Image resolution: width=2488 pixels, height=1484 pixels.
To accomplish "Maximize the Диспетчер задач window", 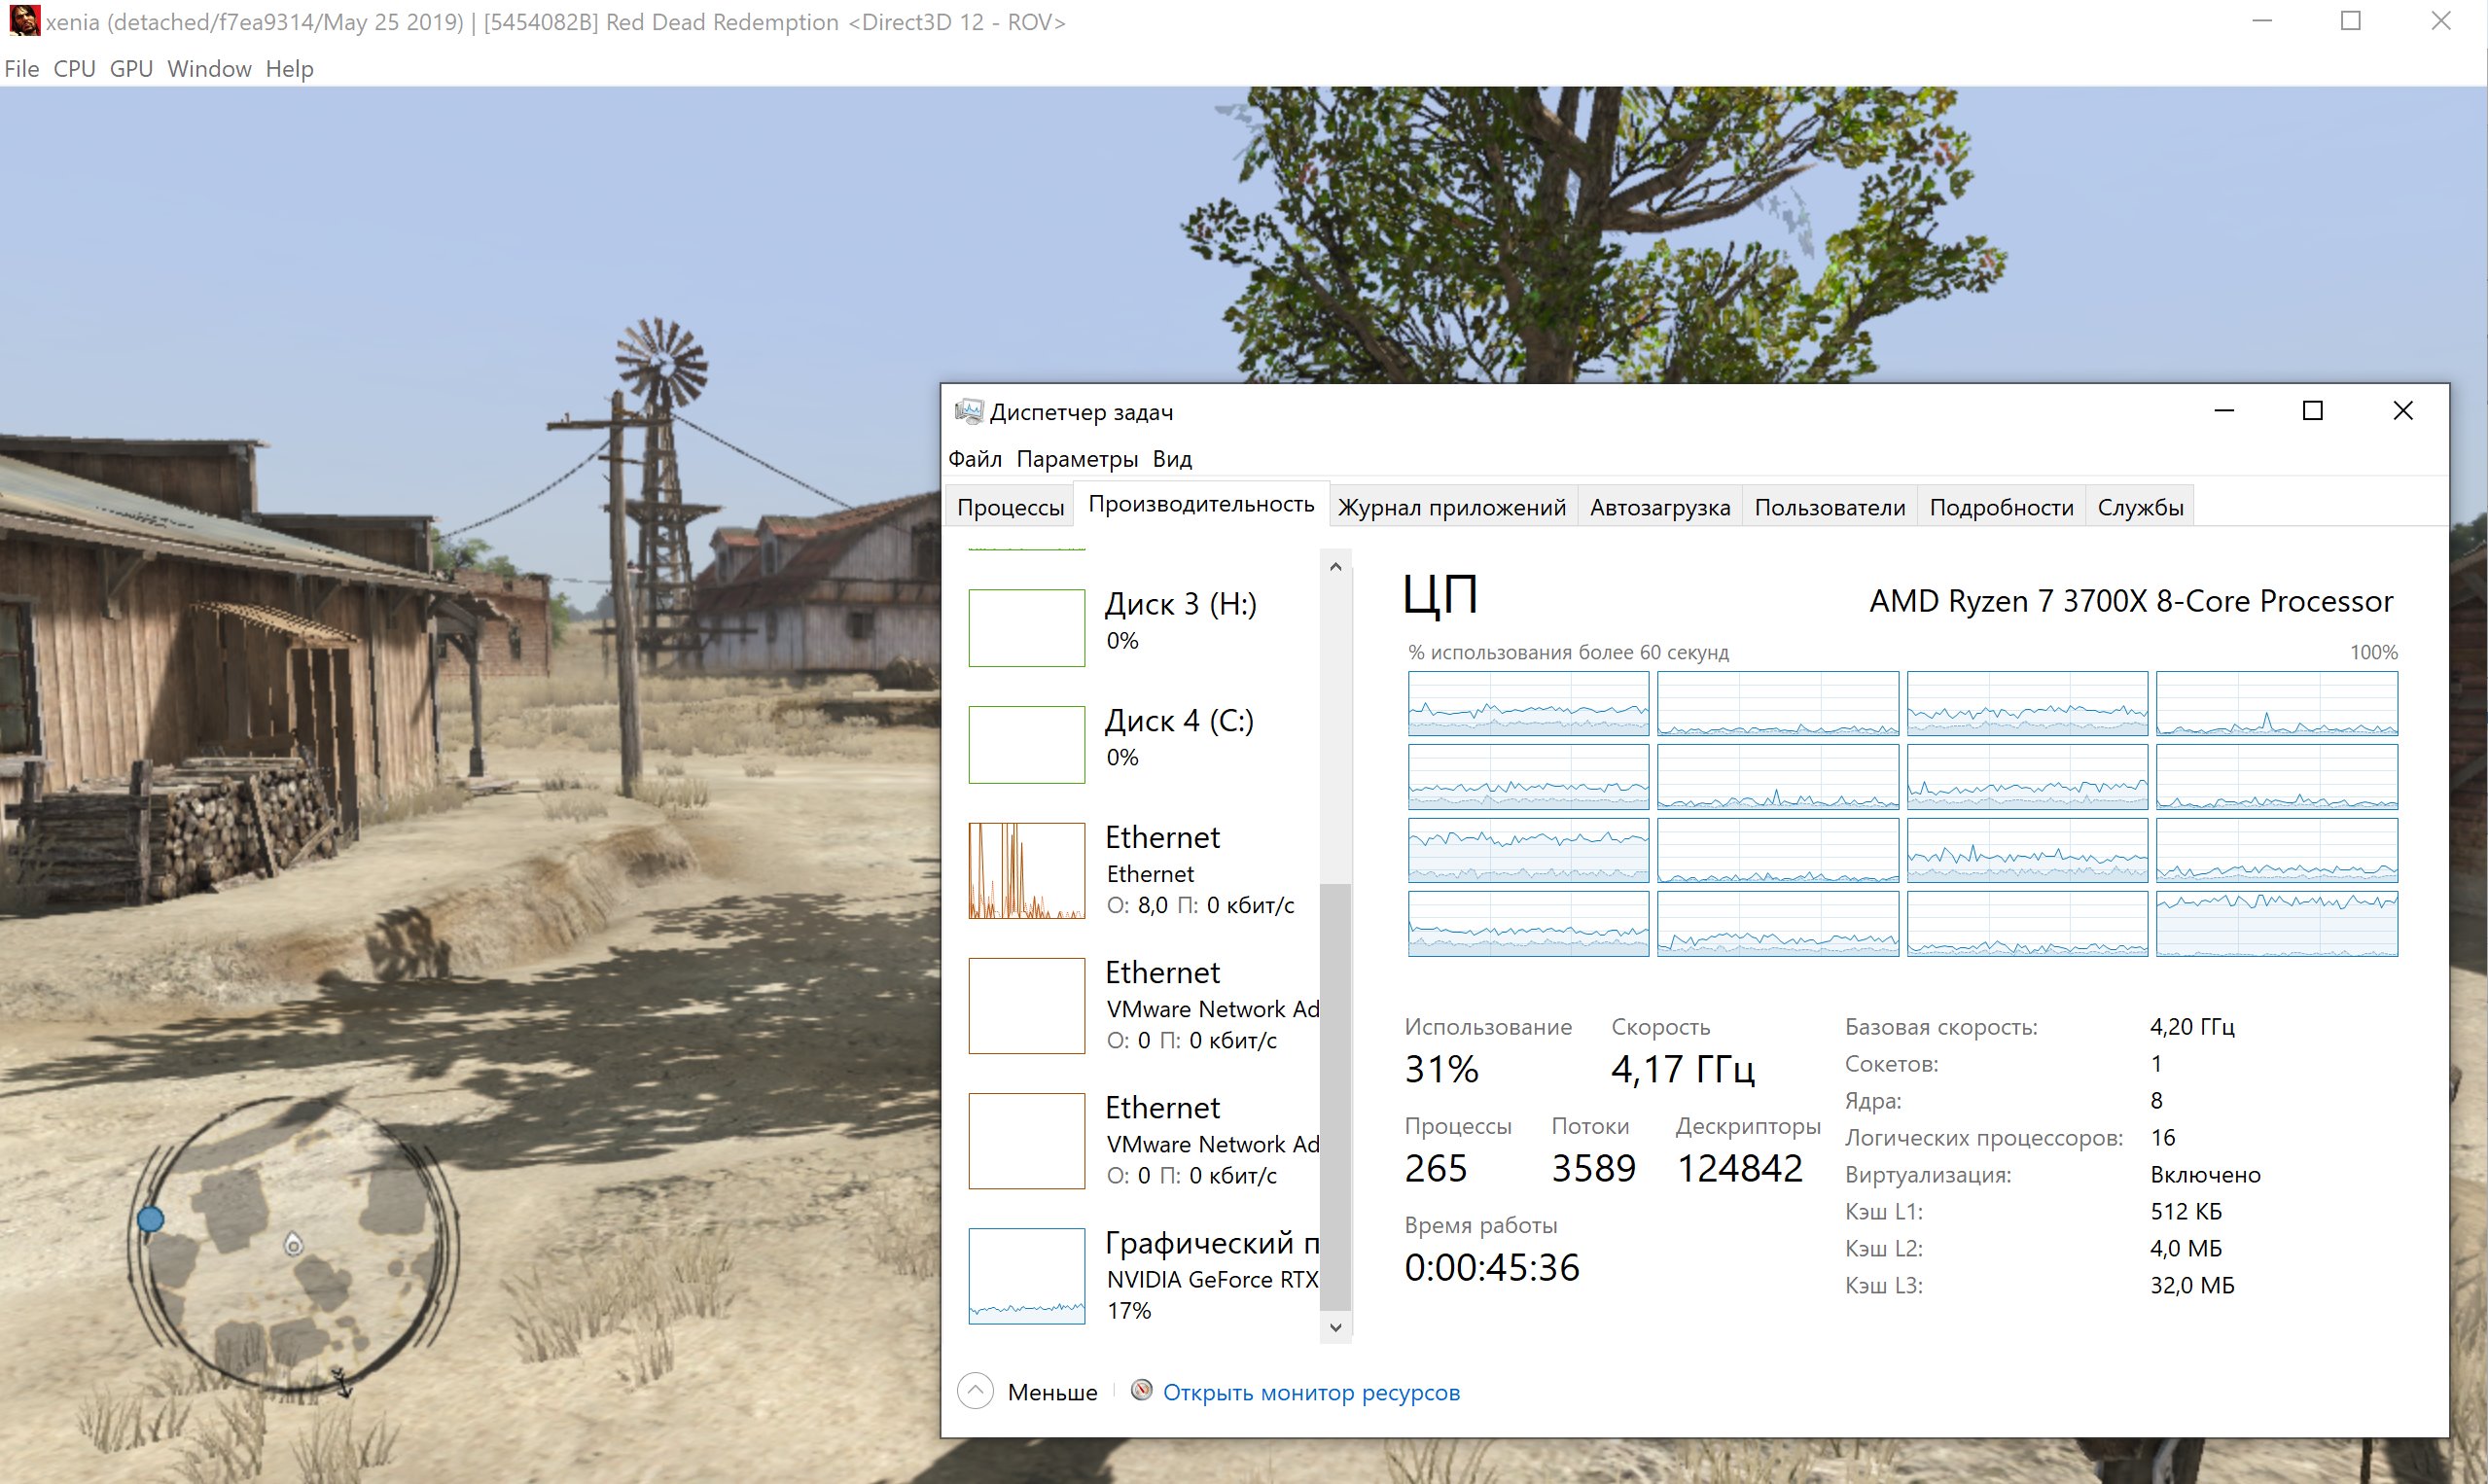I will click(2312, 411).
